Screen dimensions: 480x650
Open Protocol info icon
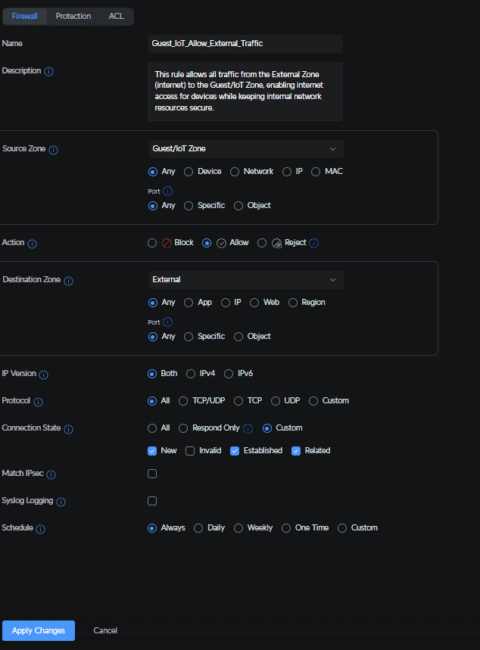point(38,402)
